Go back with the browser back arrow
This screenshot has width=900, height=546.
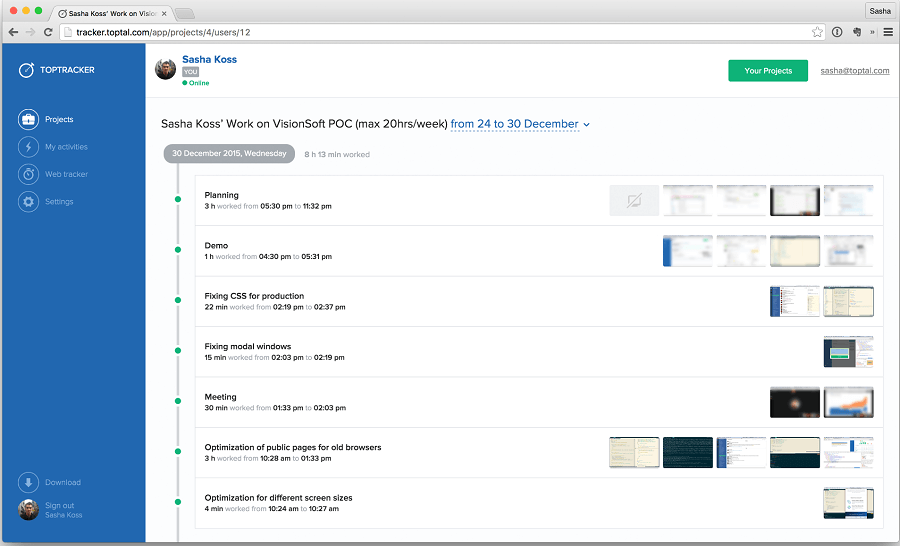pos(13,32)
